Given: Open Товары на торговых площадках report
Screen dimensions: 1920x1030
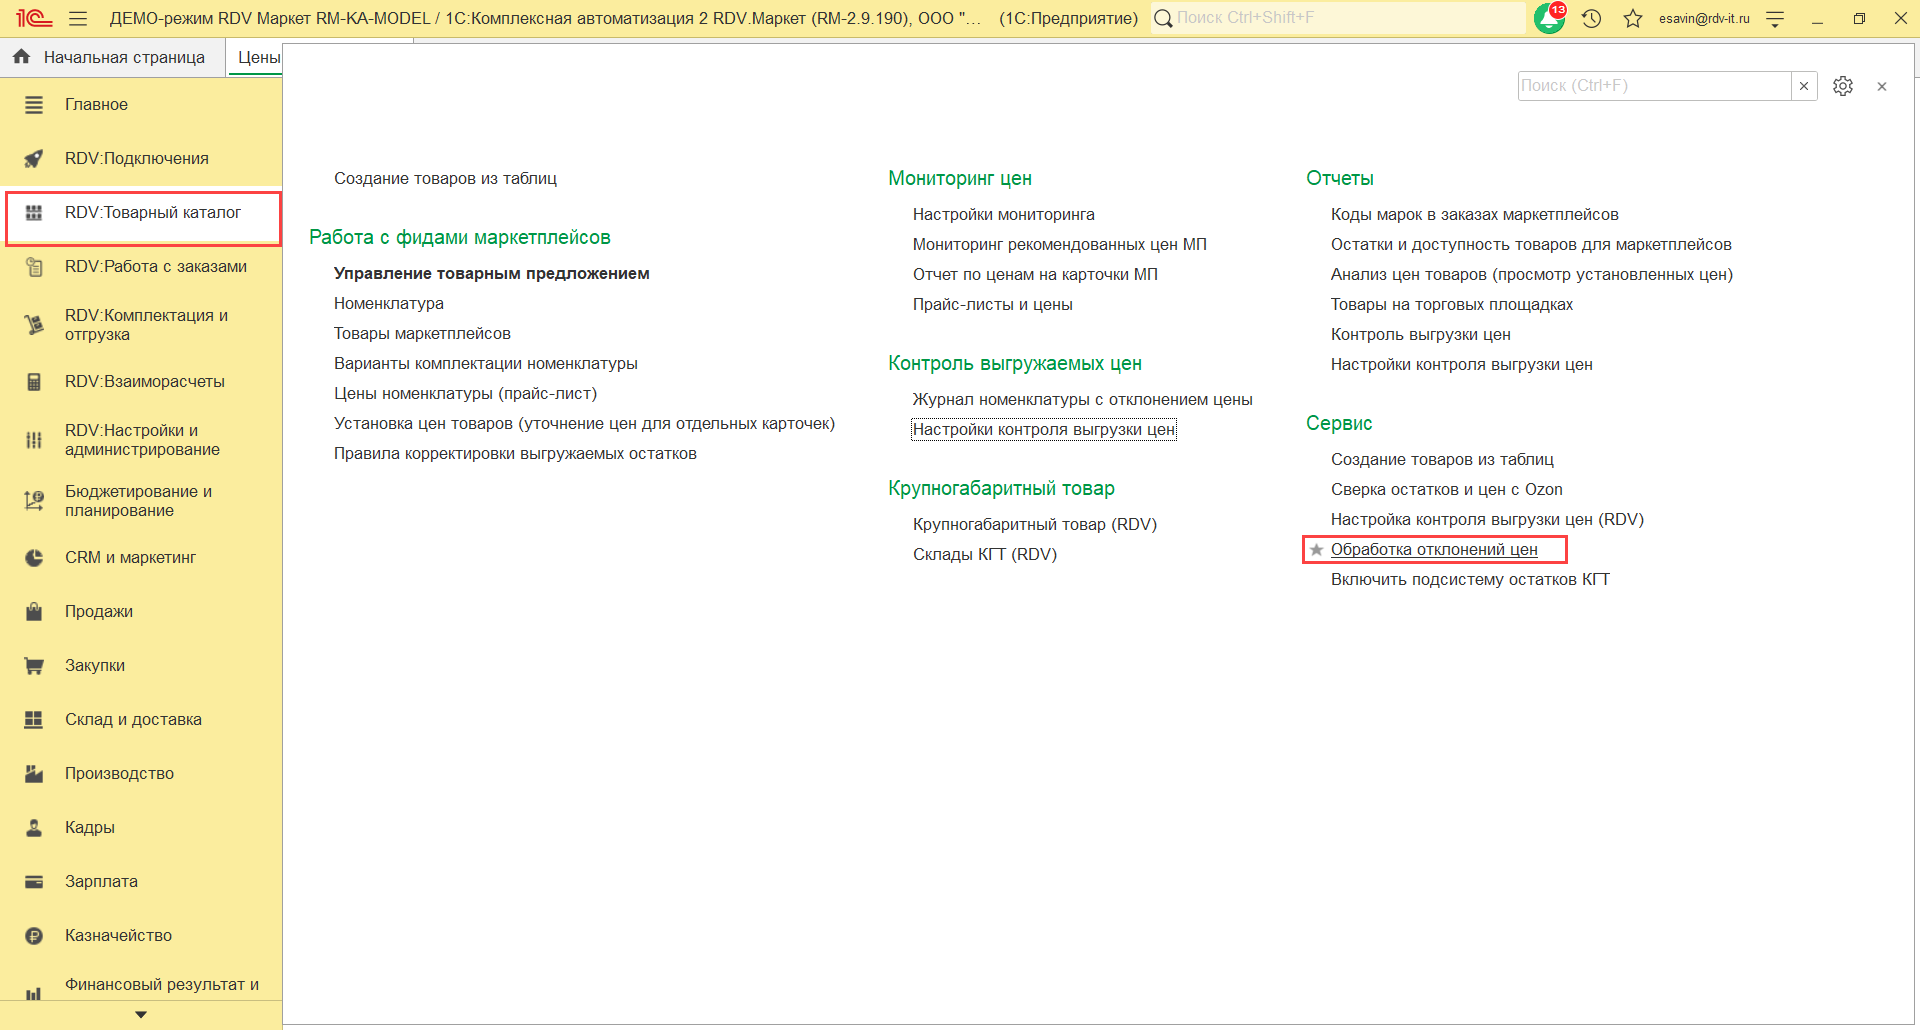Looking at the screenshot, I should pyautogui.click(x=1452, y=305).
